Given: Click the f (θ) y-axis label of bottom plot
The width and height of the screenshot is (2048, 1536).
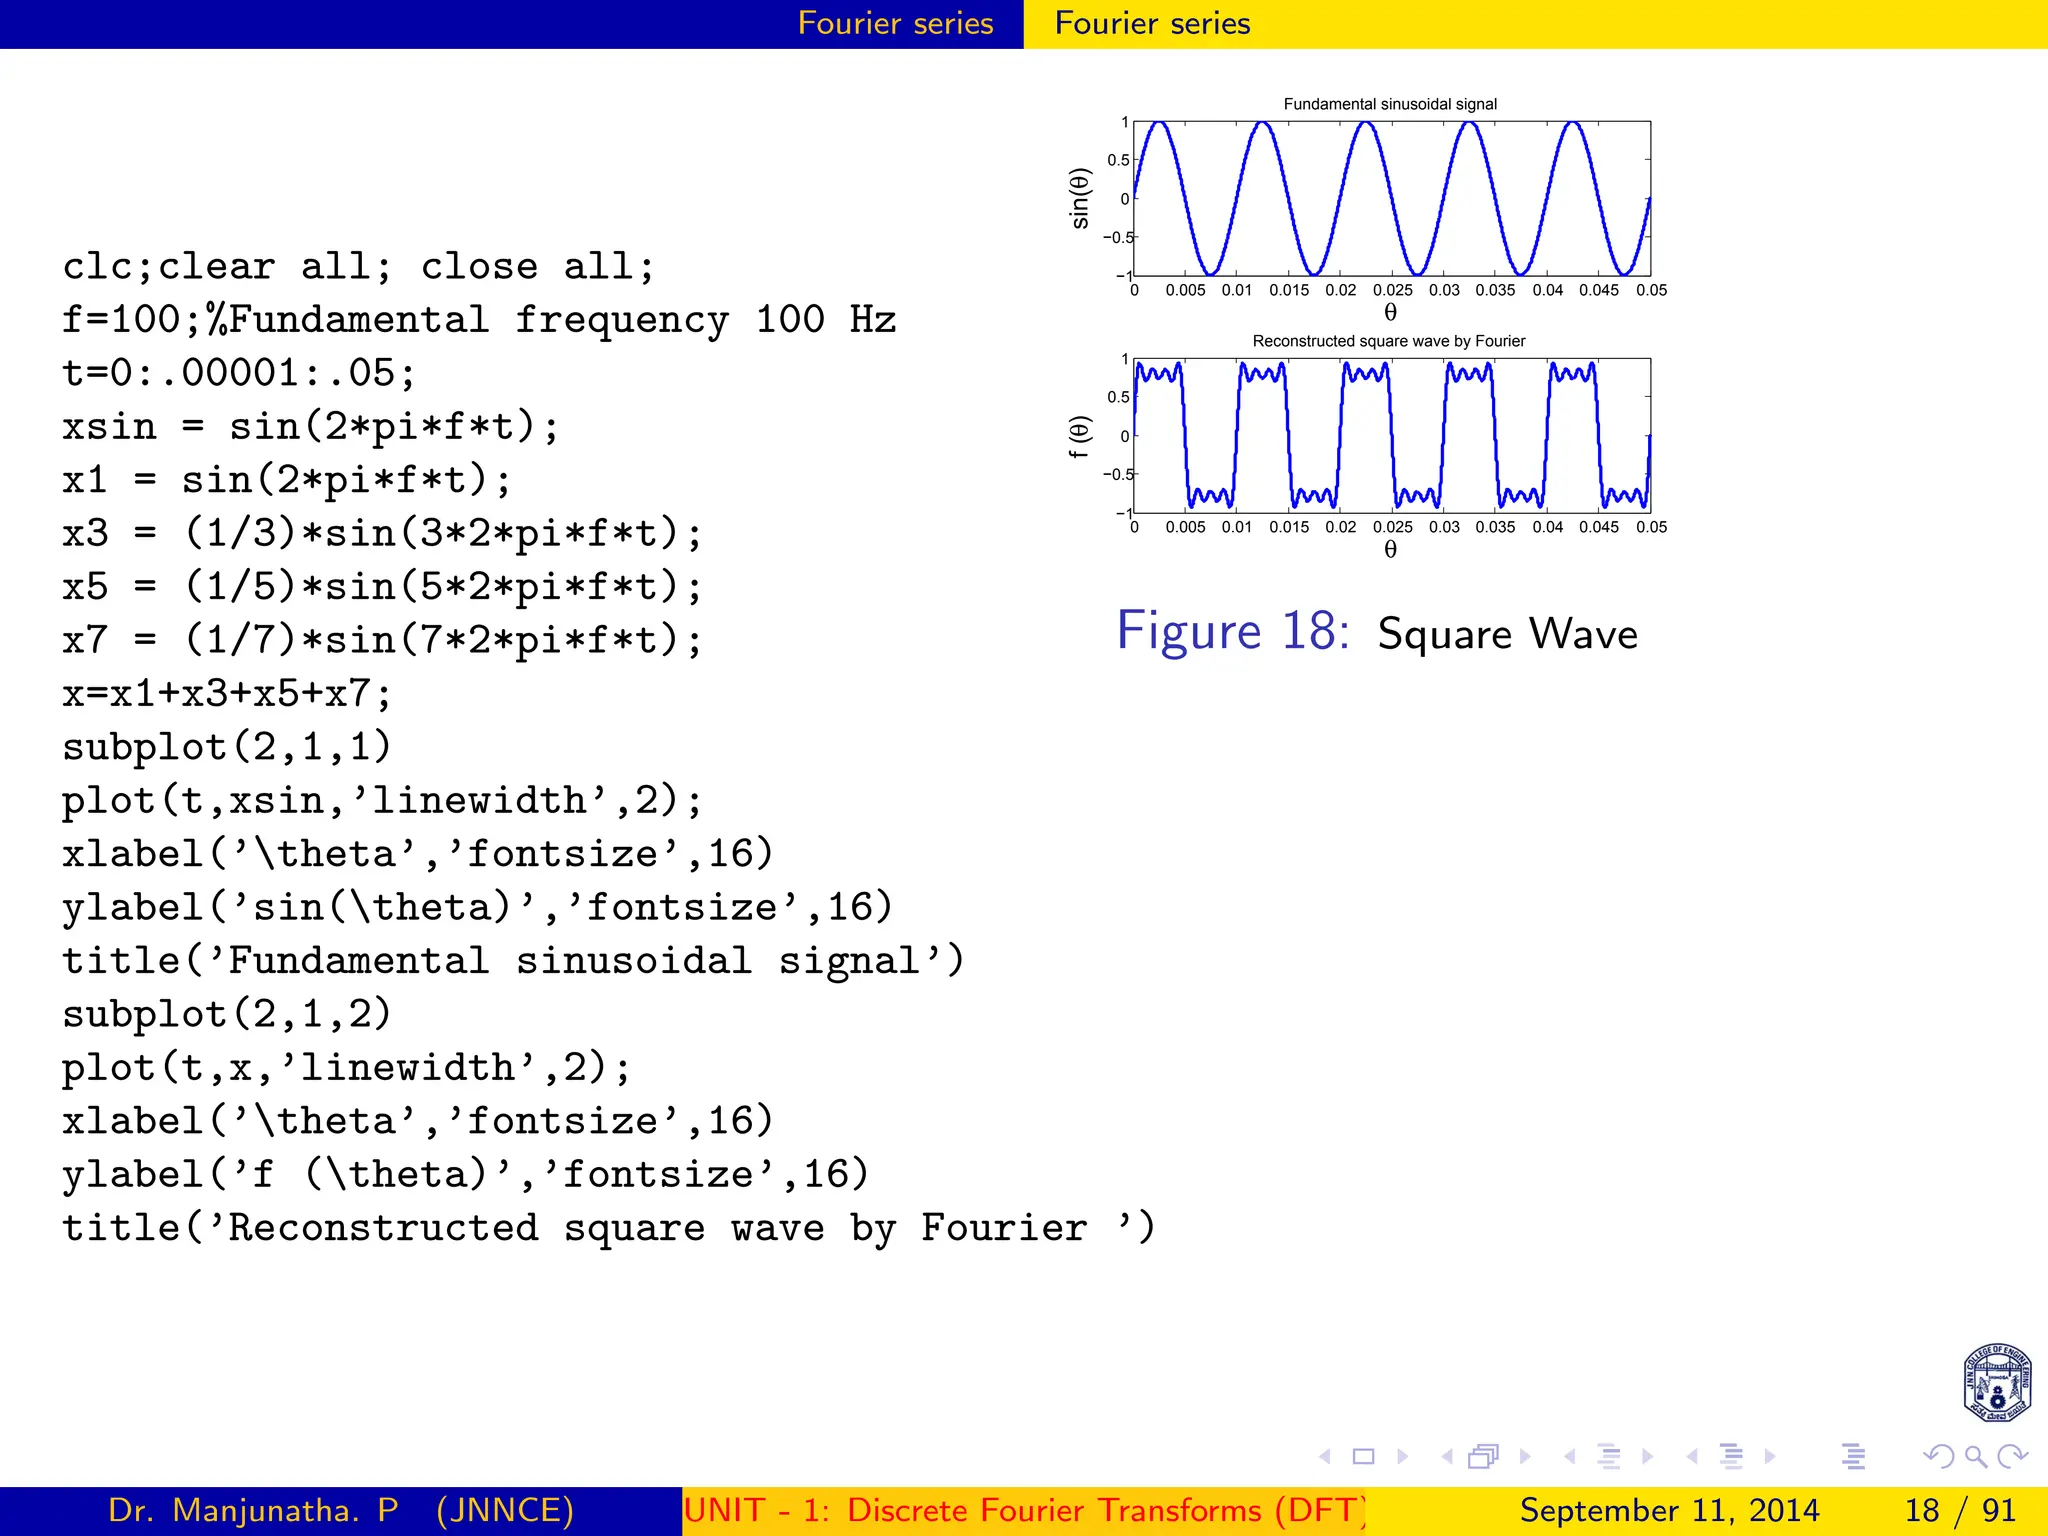Looking at the screenshot, I should tap(1078, 437).
